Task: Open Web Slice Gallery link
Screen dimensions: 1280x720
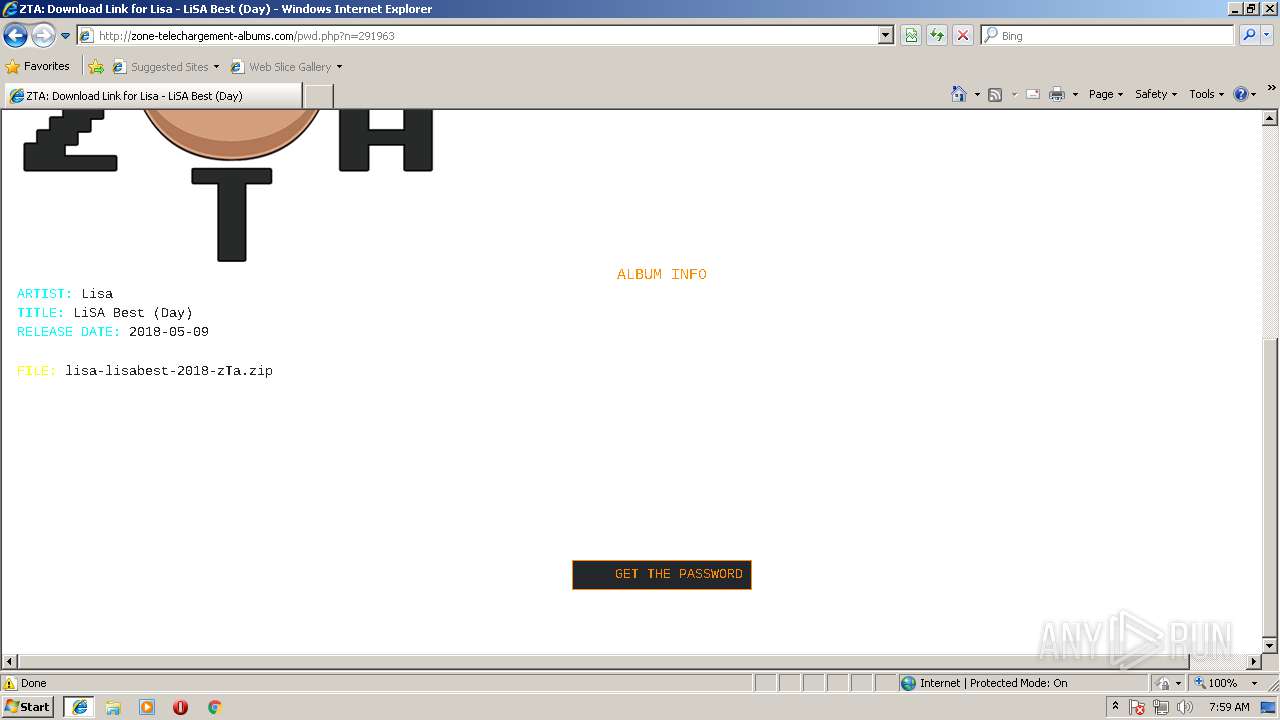Action: click(x=281, y=67)
